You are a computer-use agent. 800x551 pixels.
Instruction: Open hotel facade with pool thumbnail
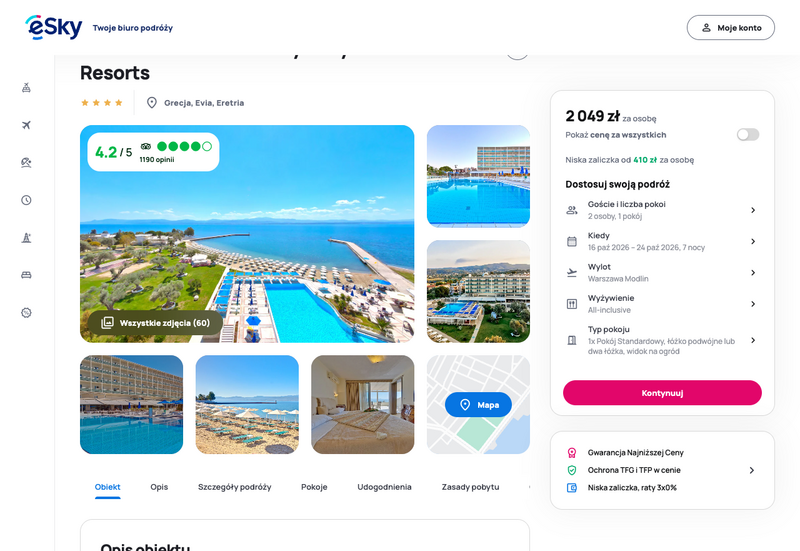(132, 405)
